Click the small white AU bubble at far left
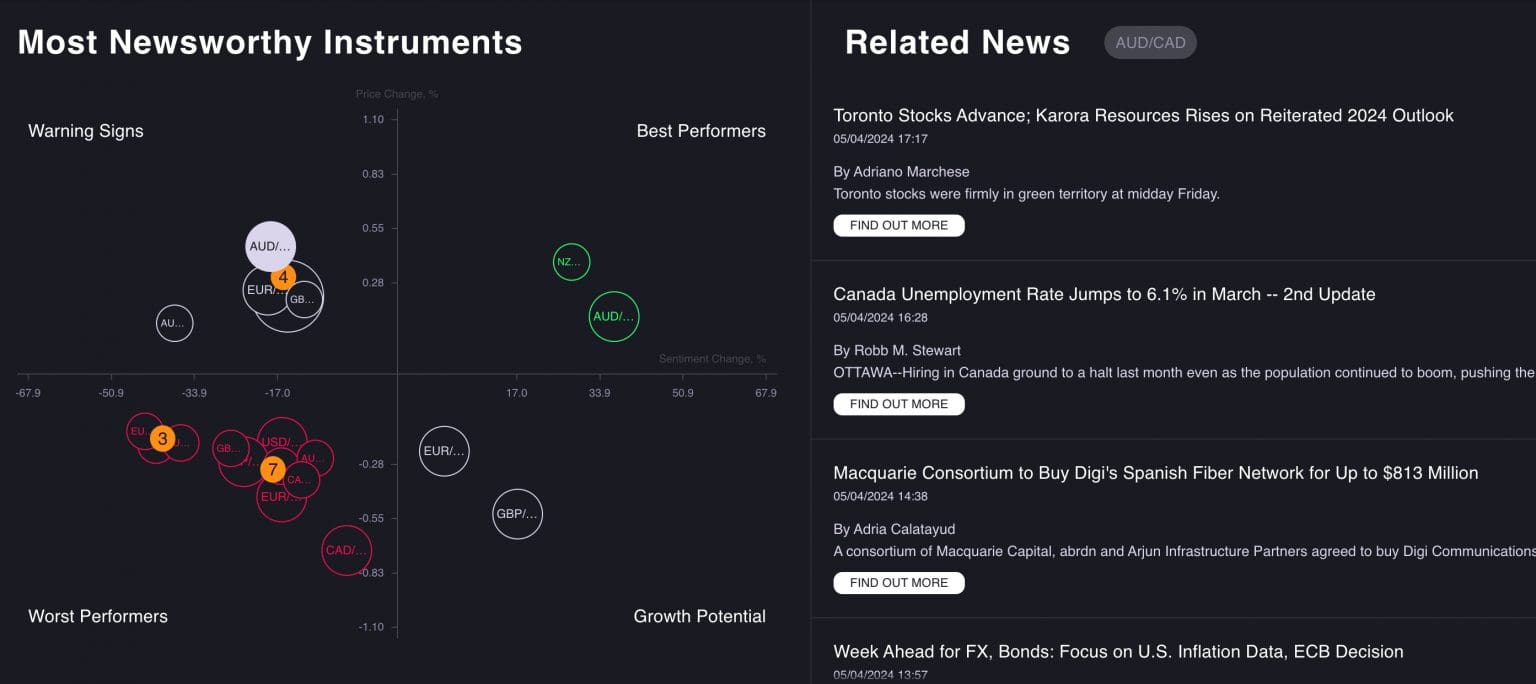1536x684 pixels. 174,323
